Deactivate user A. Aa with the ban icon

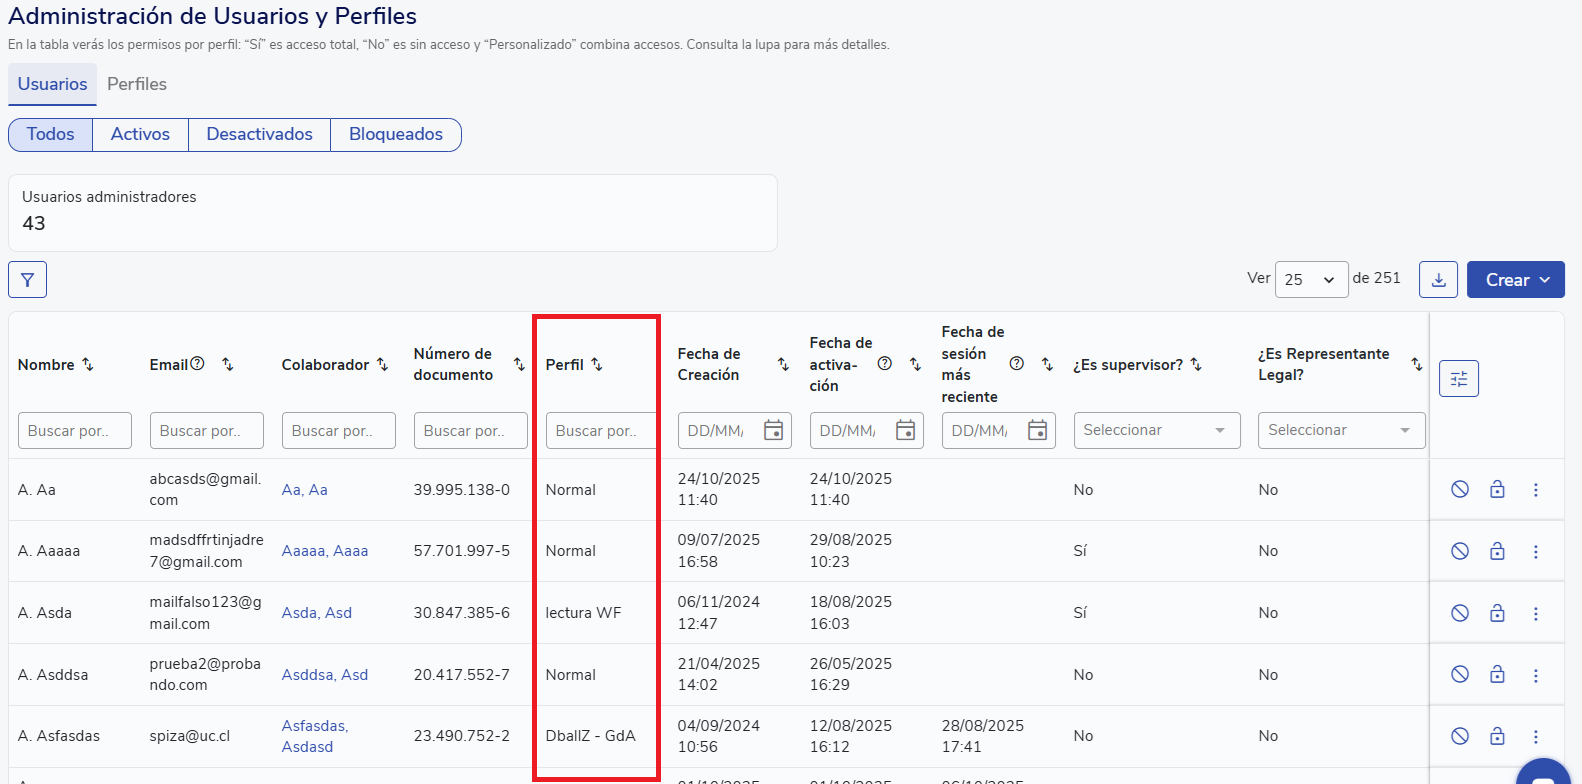click(x=1460, y=489)
